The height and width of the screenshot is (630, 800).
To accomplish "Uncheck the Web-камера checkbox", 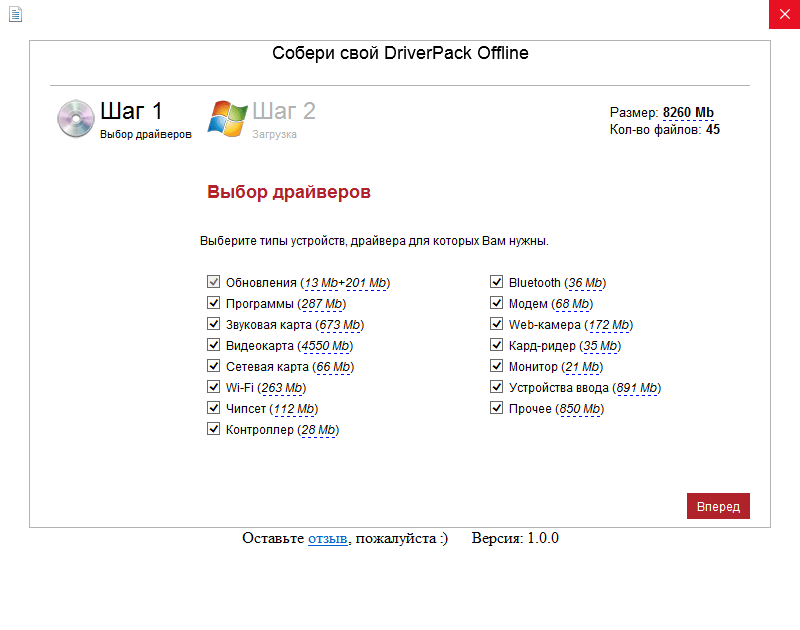I will 496,323.
